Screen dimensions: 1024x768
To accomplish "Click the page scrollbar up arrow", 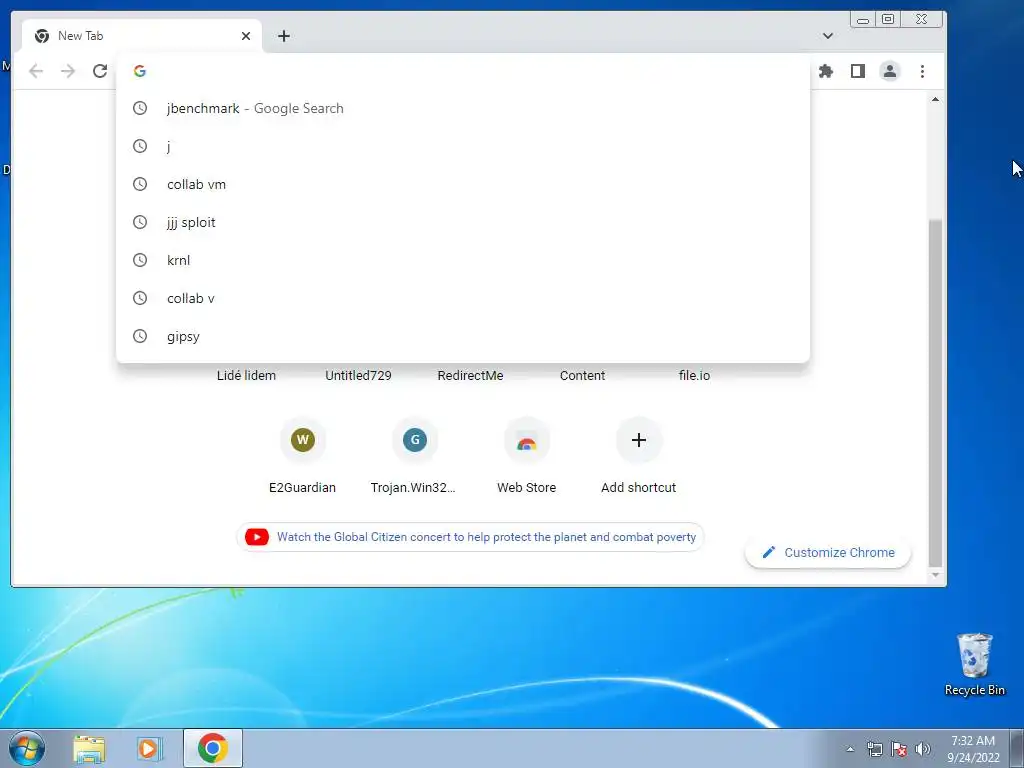I will click(x=935, y=99).
